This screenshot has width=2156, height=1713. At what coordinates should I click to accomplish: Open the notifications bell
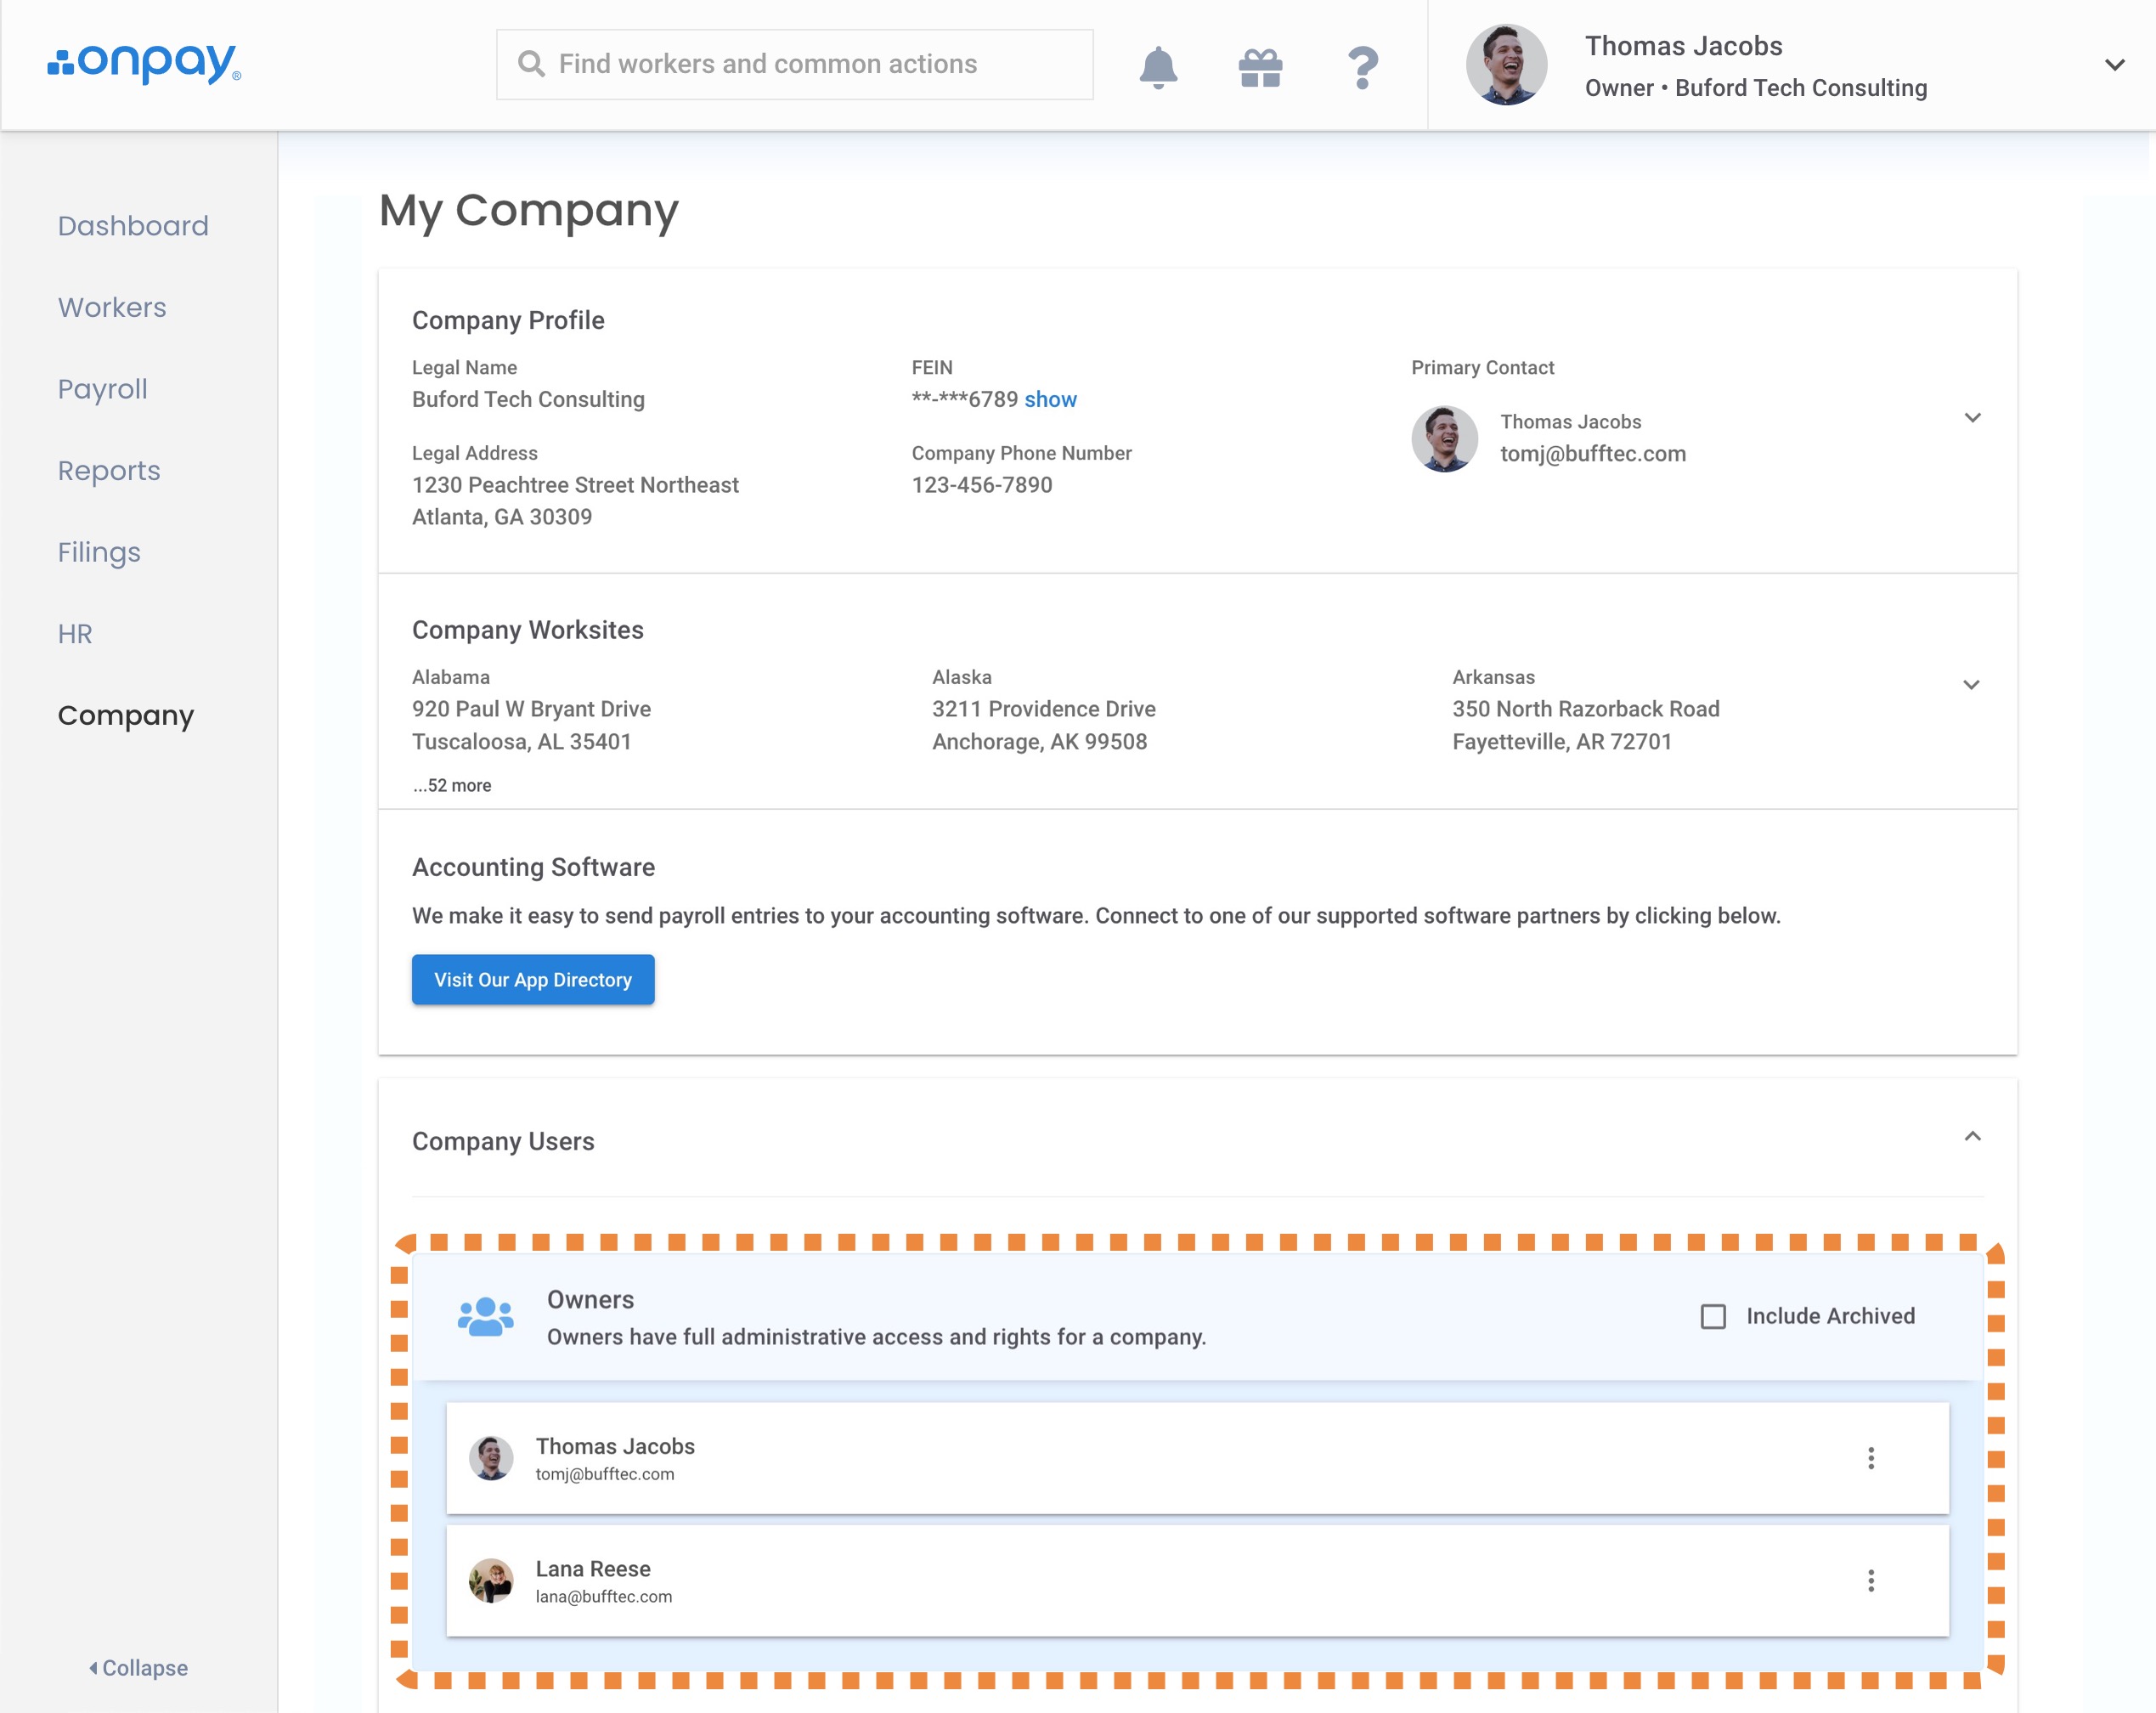point(1158,67)
